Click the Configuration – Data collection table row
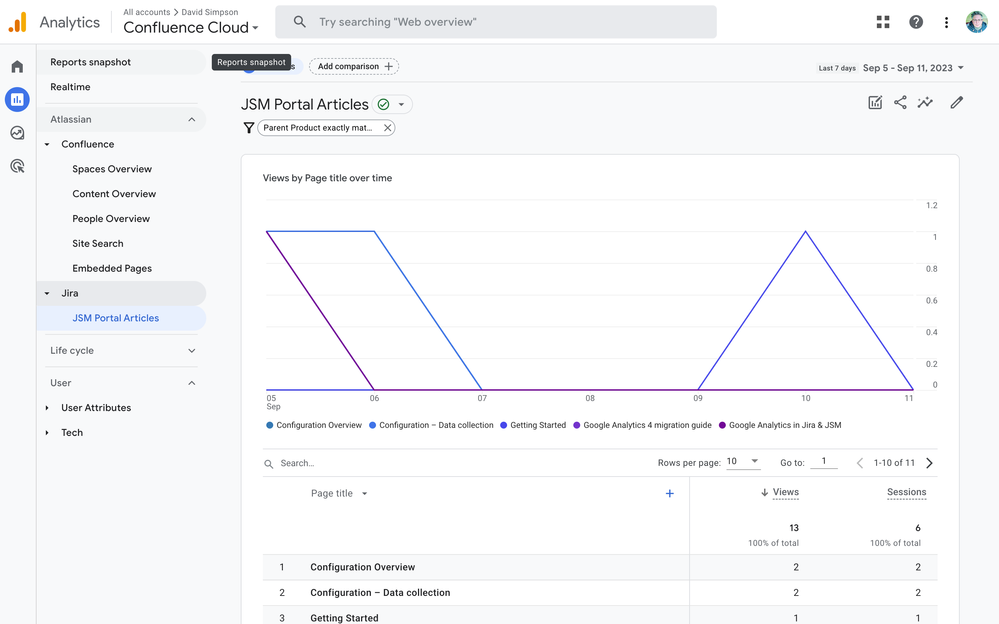Image resolution: width=999 pixels, height=624 pixels. [x=600, y=593]
